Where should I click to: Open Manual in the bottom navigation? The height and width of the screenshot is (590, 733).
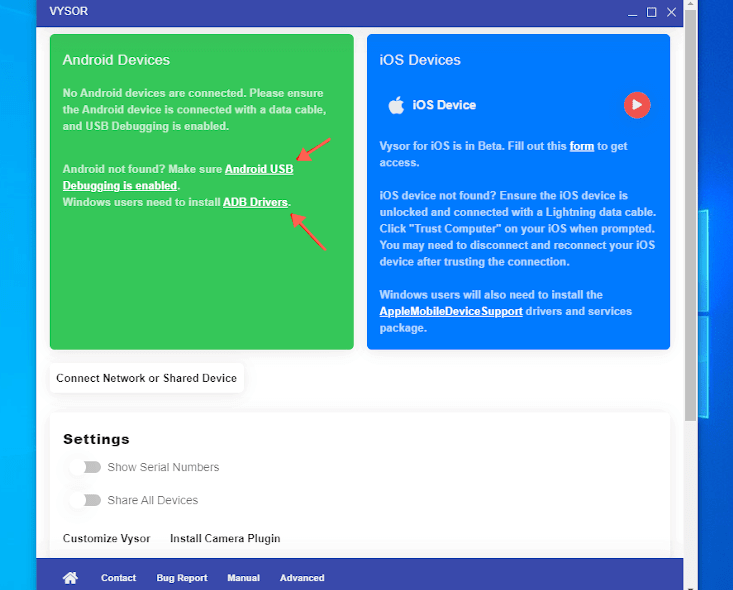(244, 578)
